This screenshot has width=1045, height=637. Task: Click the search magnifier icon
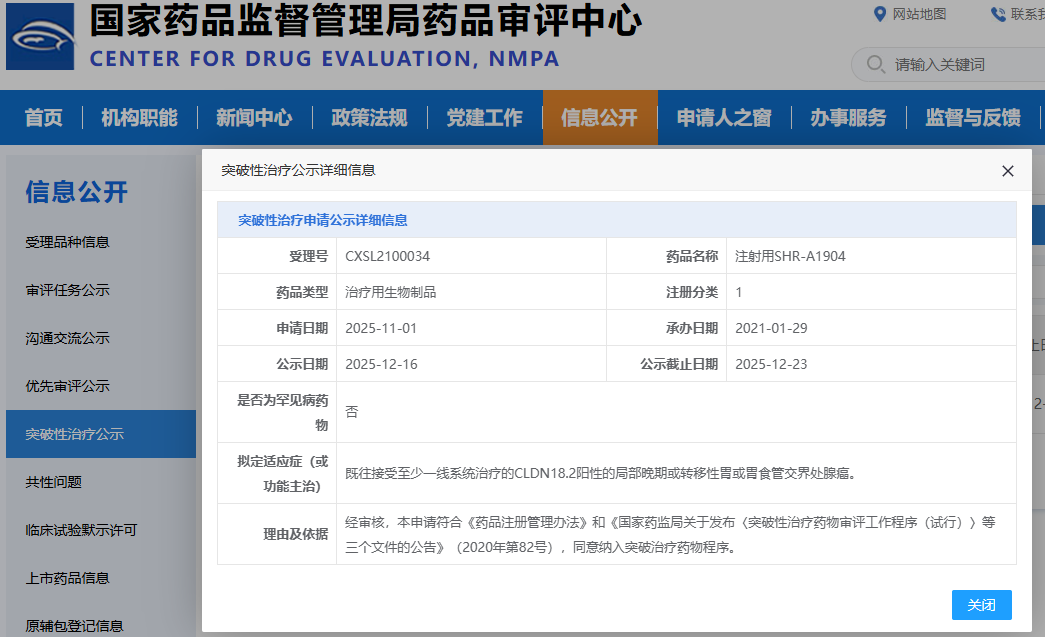[x=876, y=64]
